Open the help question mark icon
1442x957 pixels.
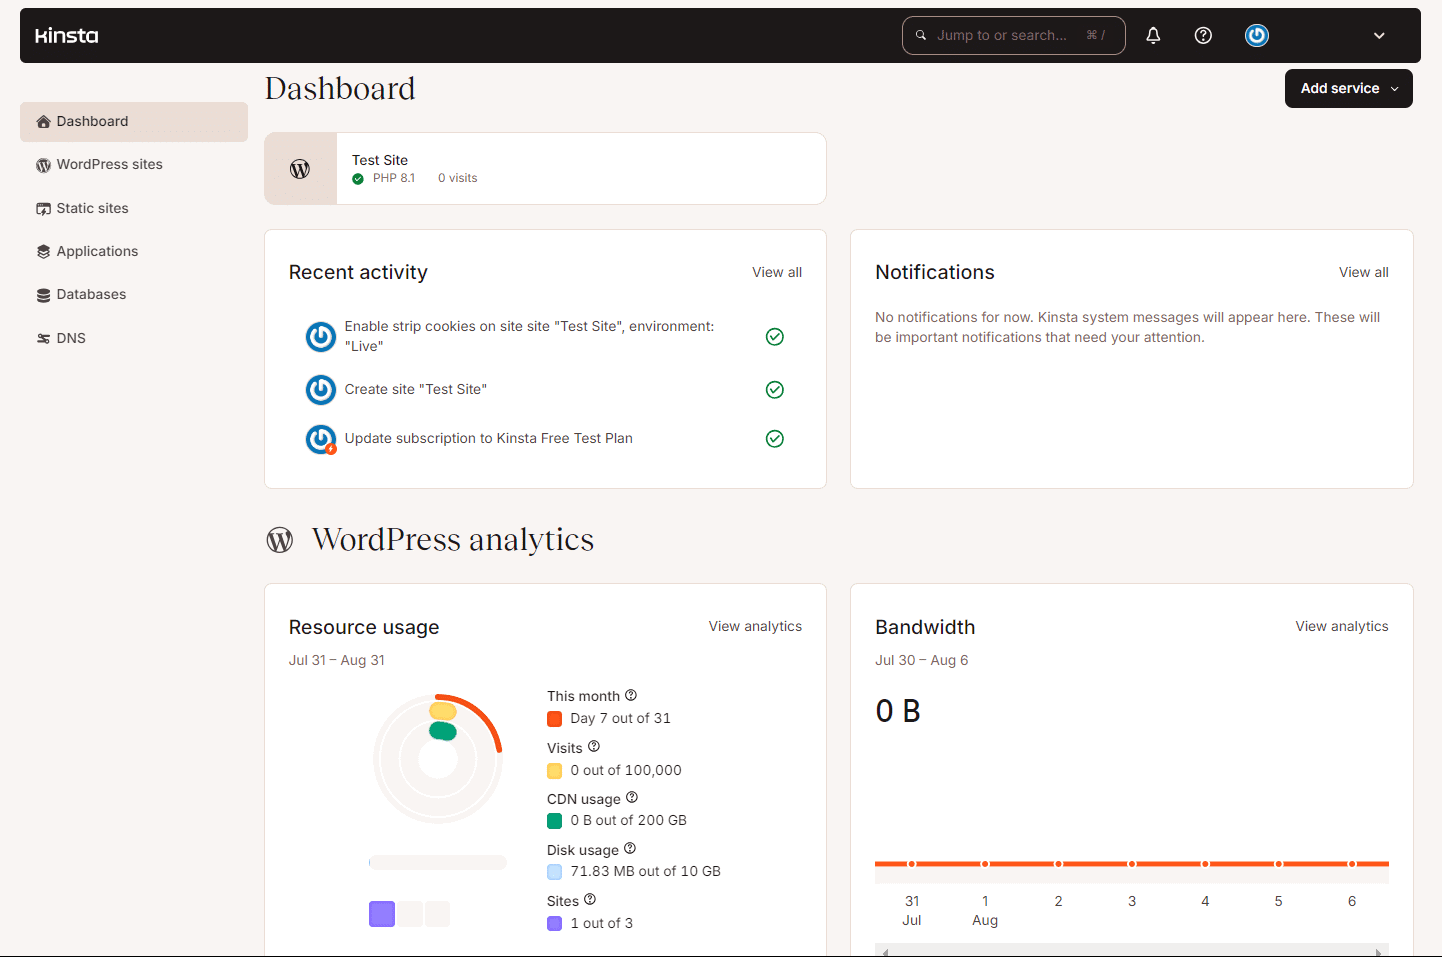pyautogui.click(x=1203, y=36)
